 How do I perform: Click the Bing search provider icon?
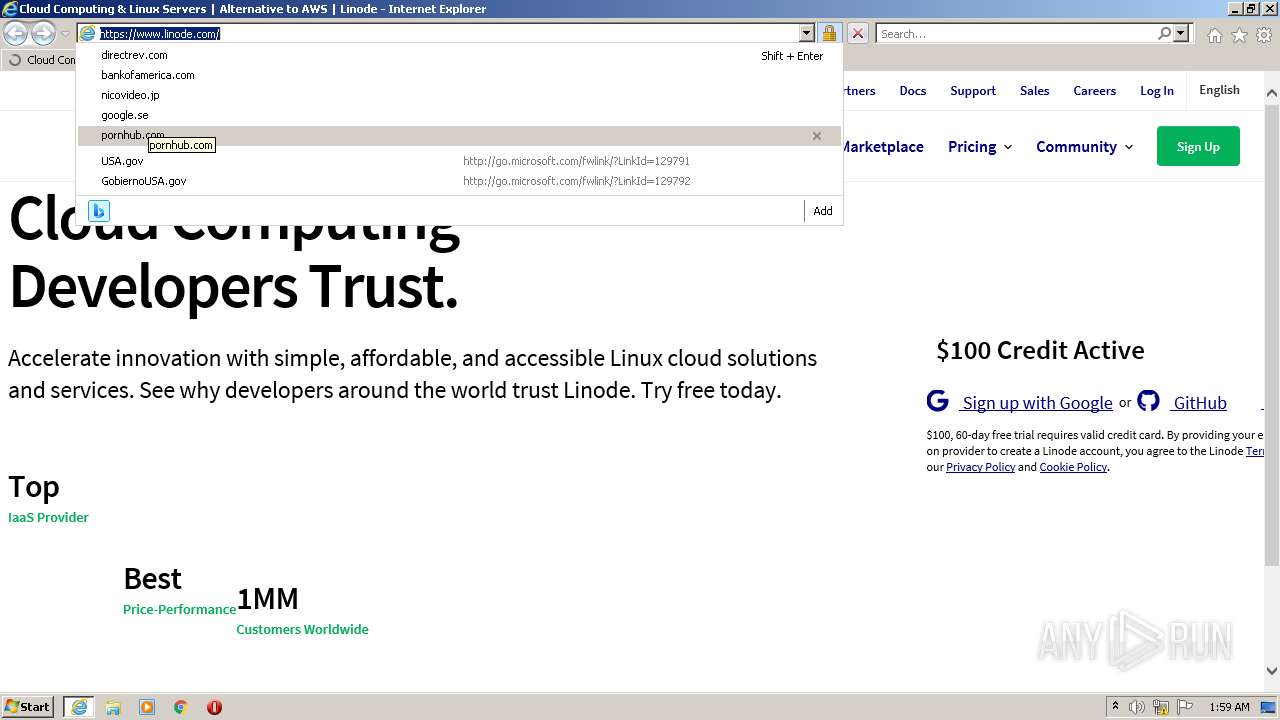tap(98, 210)
